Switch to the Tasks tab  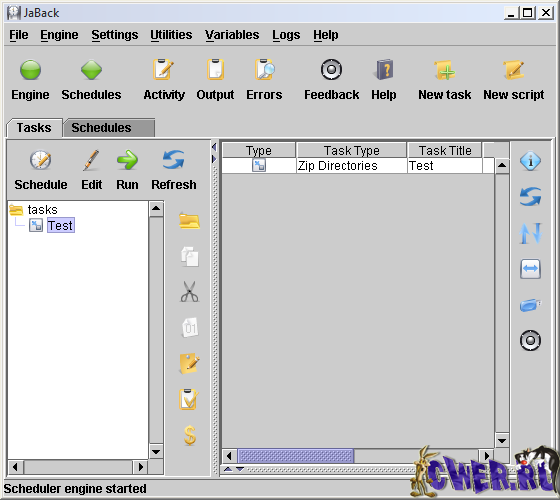click(34, 128)
